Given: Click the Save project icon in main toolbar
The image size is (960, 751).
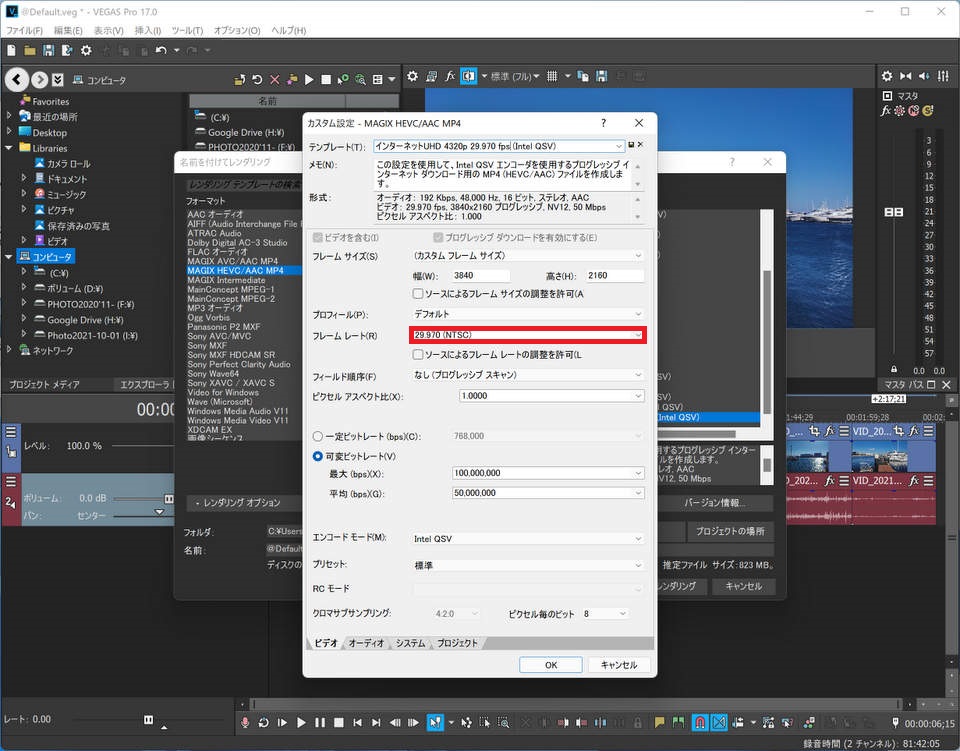Looking at the screenshot, I should tap(47, 50).
